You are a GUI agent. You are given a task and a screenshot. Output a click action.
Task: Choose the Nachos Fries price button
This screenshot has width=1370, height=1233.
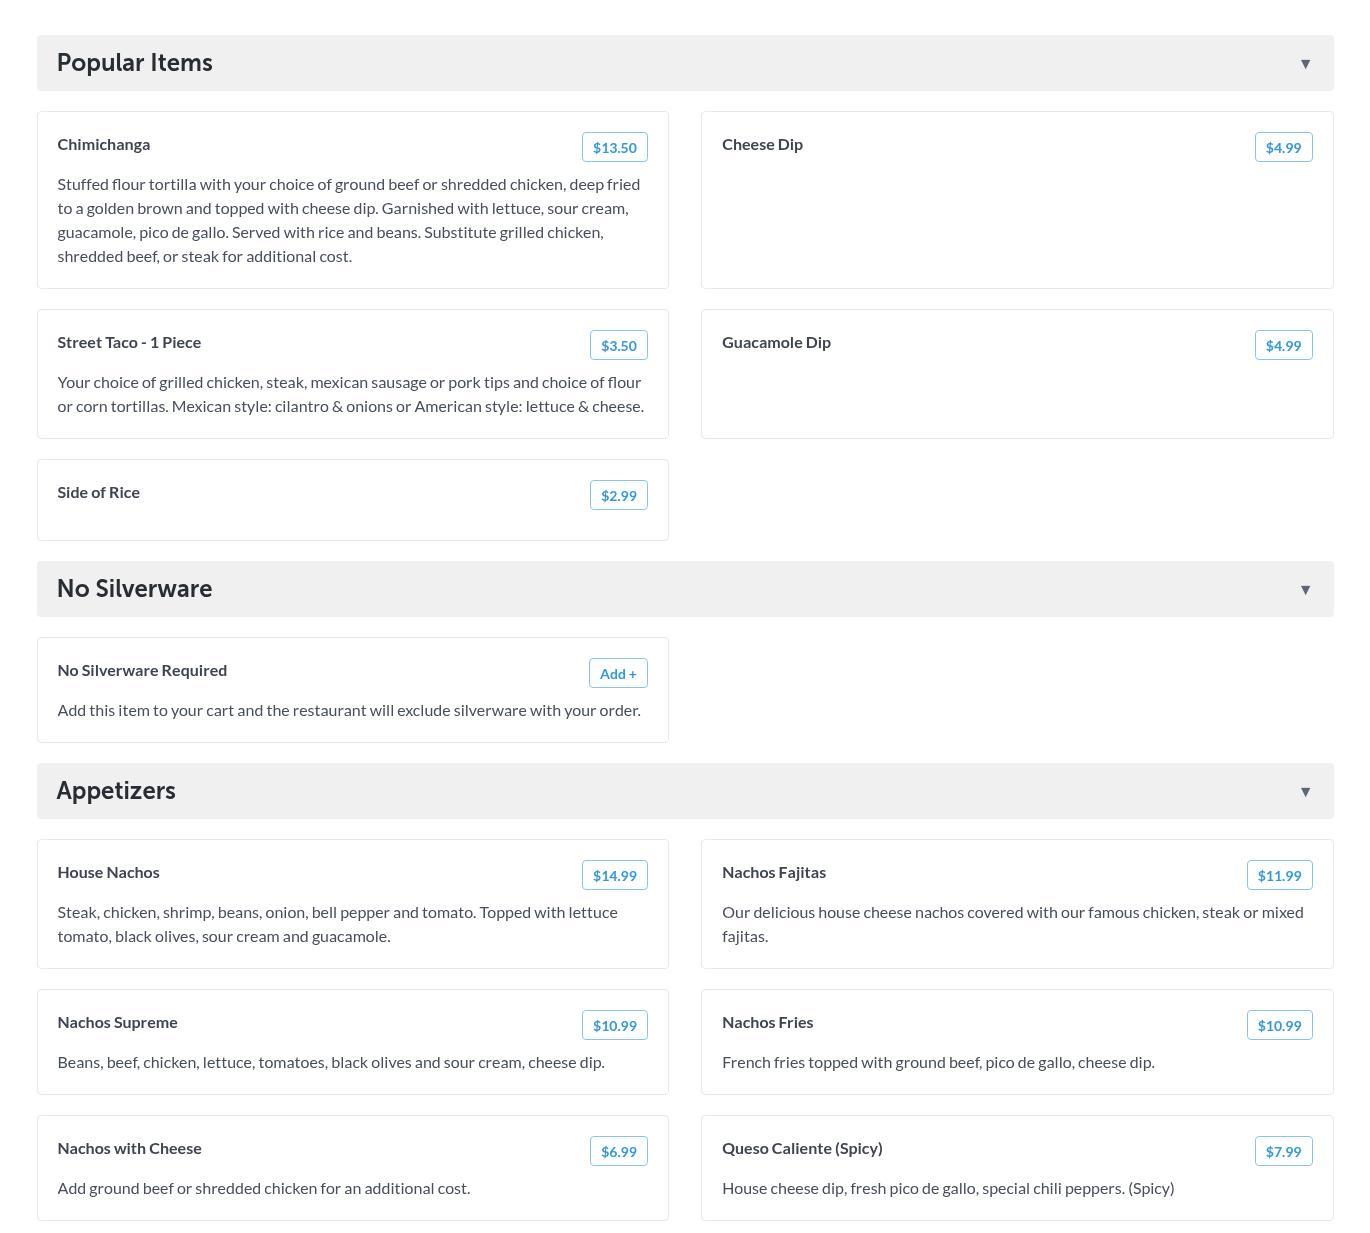coord(1279,1025)
